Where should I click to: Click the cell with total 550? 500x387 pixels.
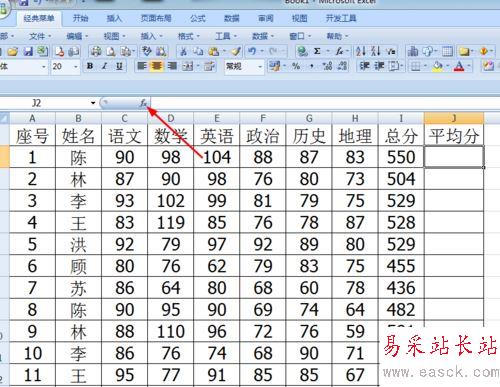pos(401,157)
